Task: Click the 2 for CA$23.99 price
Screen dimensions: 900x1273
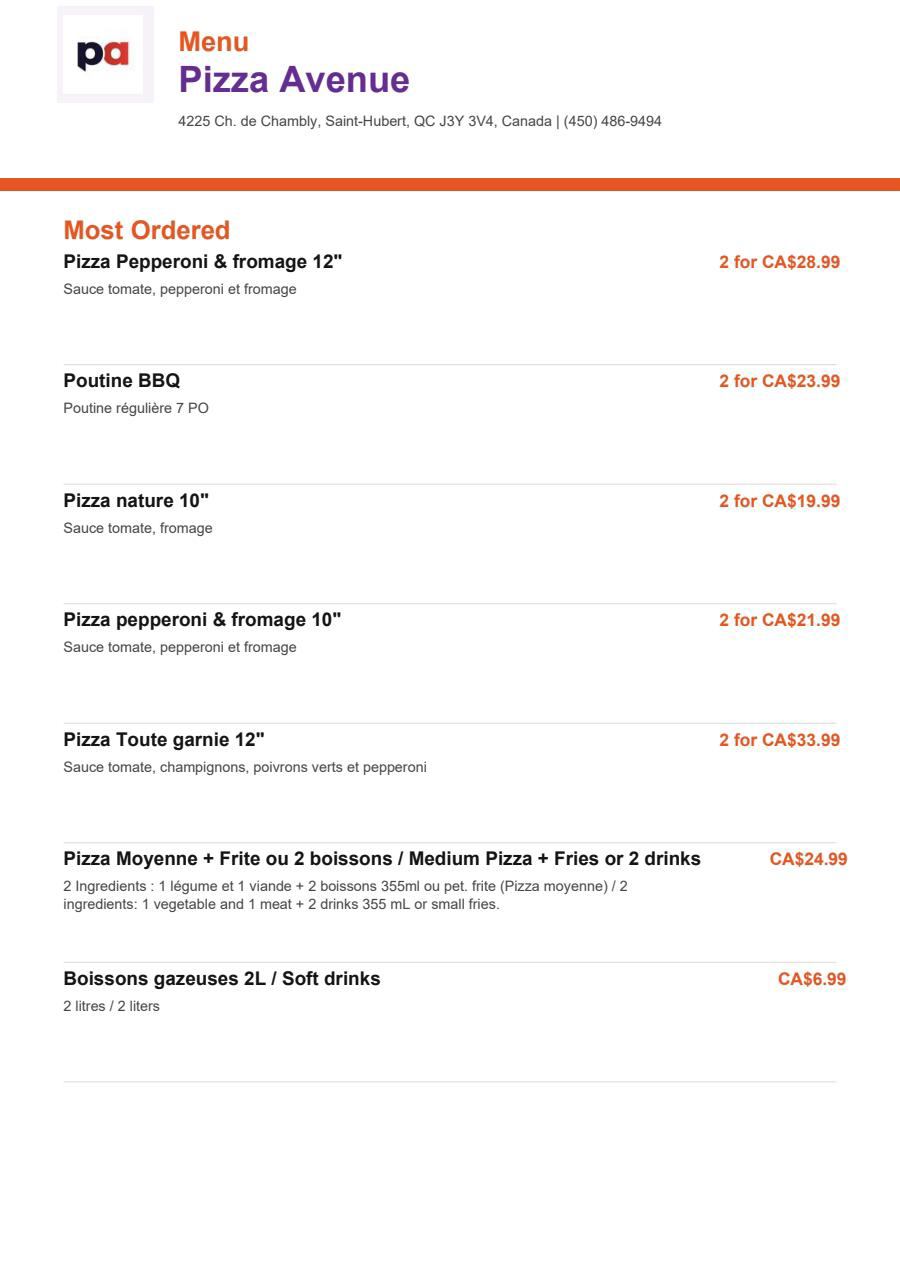Action: tap(780, 381)
